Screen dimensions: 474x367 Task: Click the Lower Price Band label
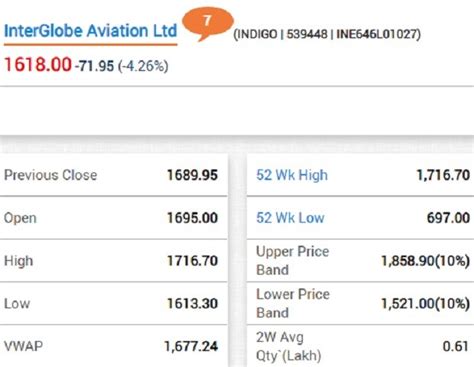tap(293, 303)
